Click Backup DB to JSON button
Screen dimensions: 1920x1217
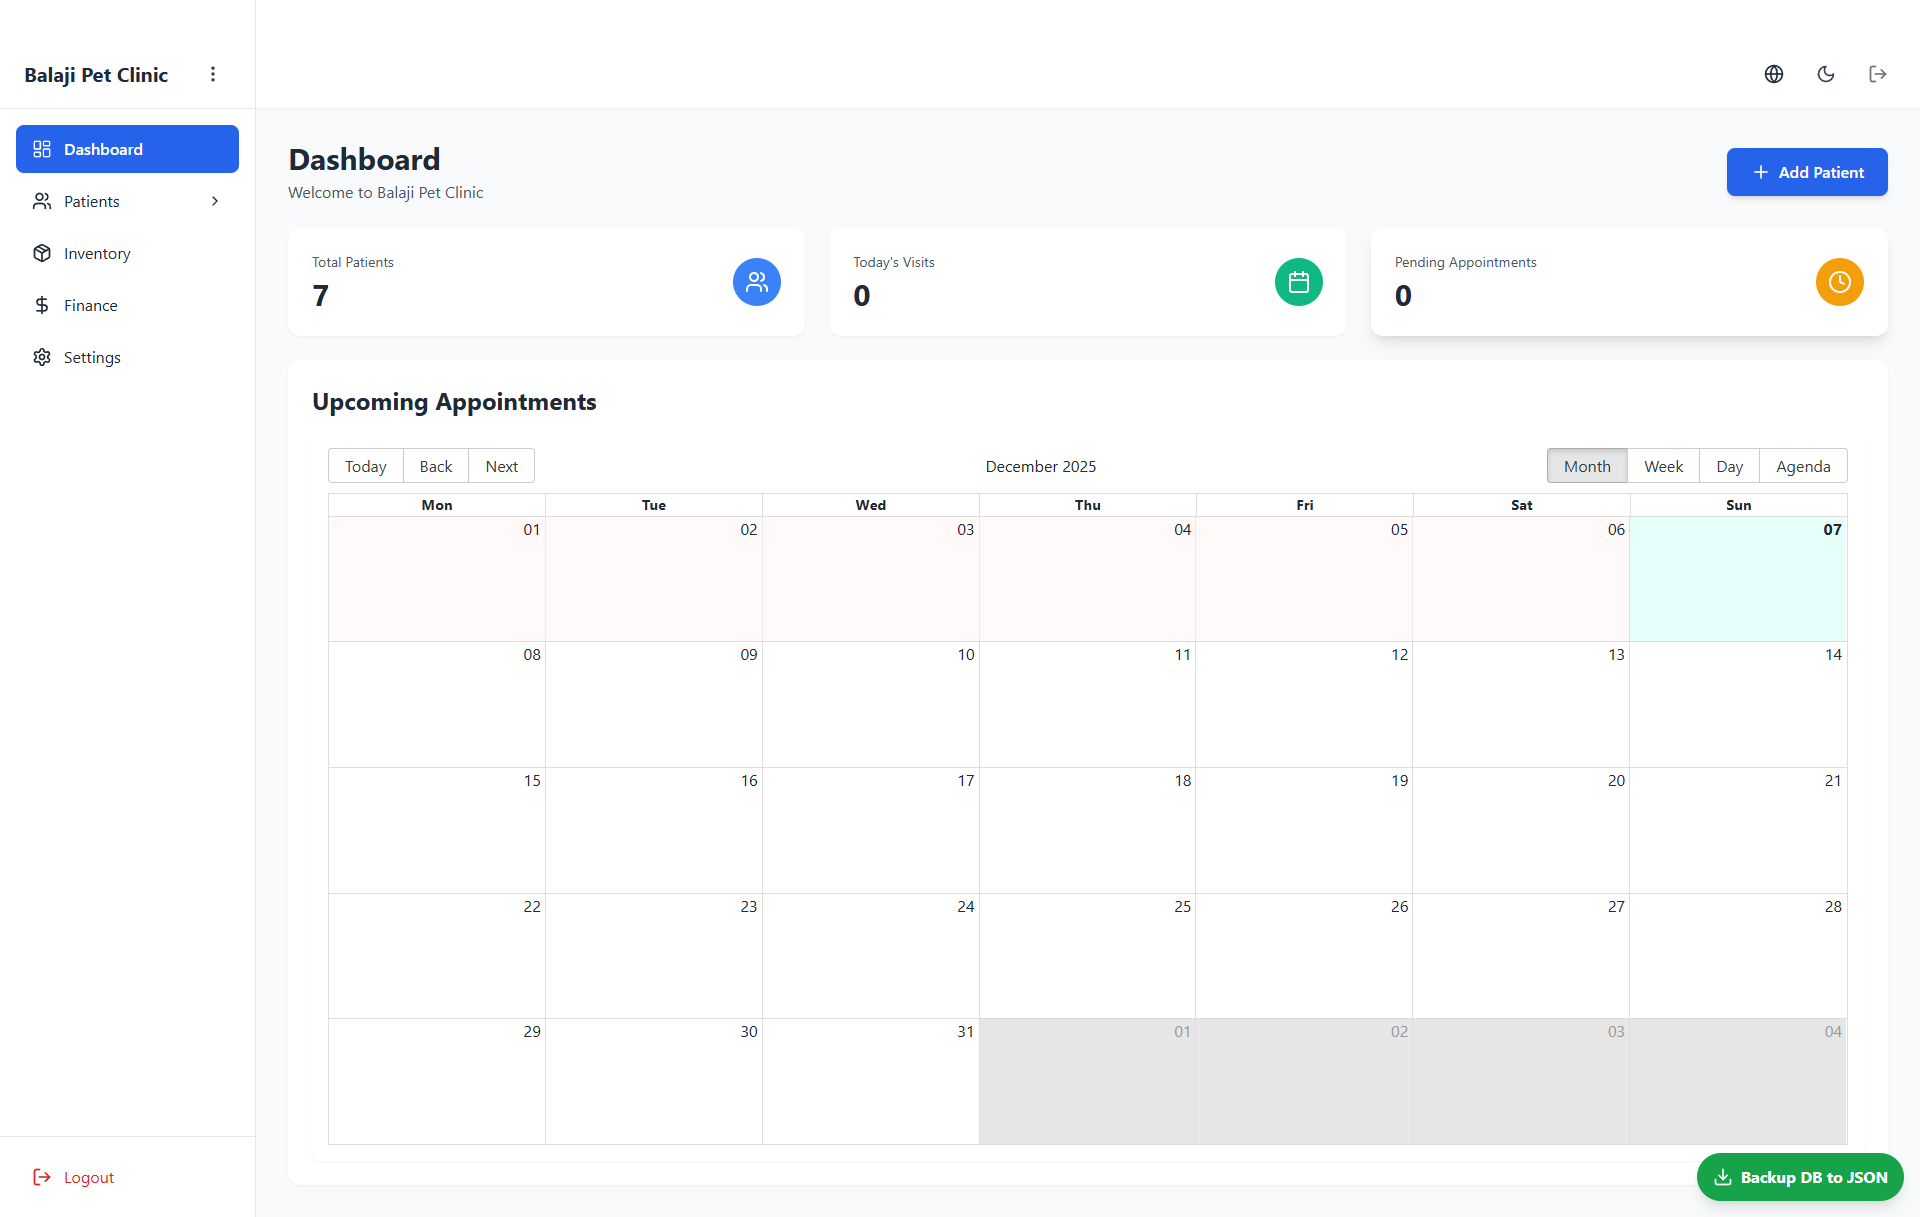click(x=1799, y=1177)
